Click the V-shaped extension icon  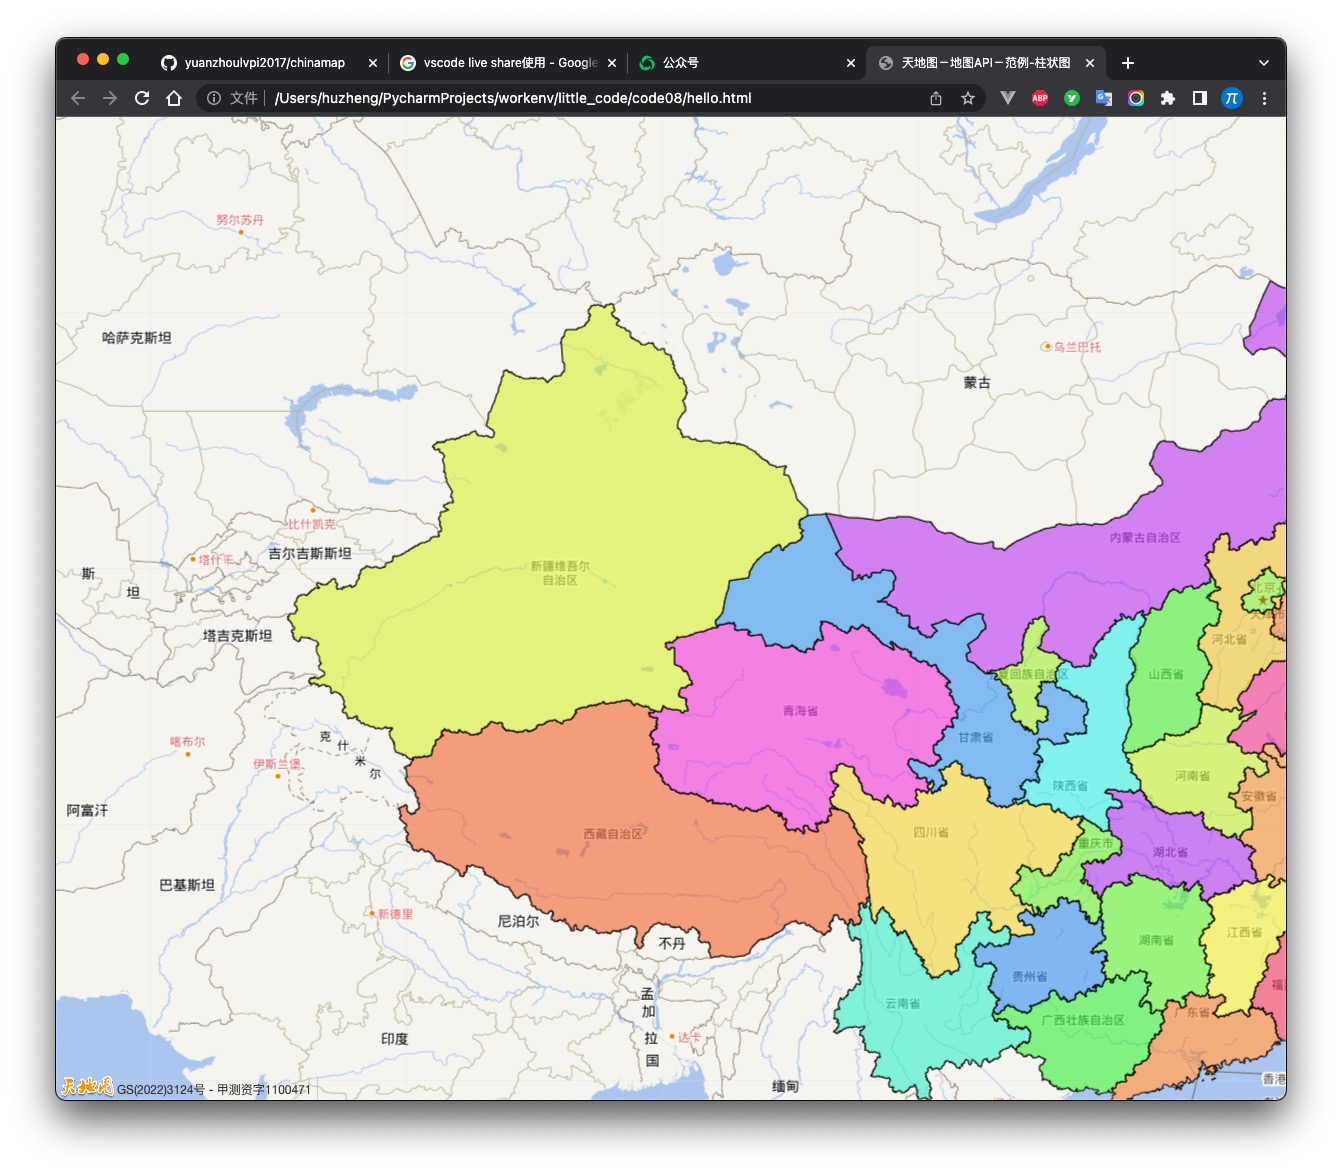point(1008,98)
